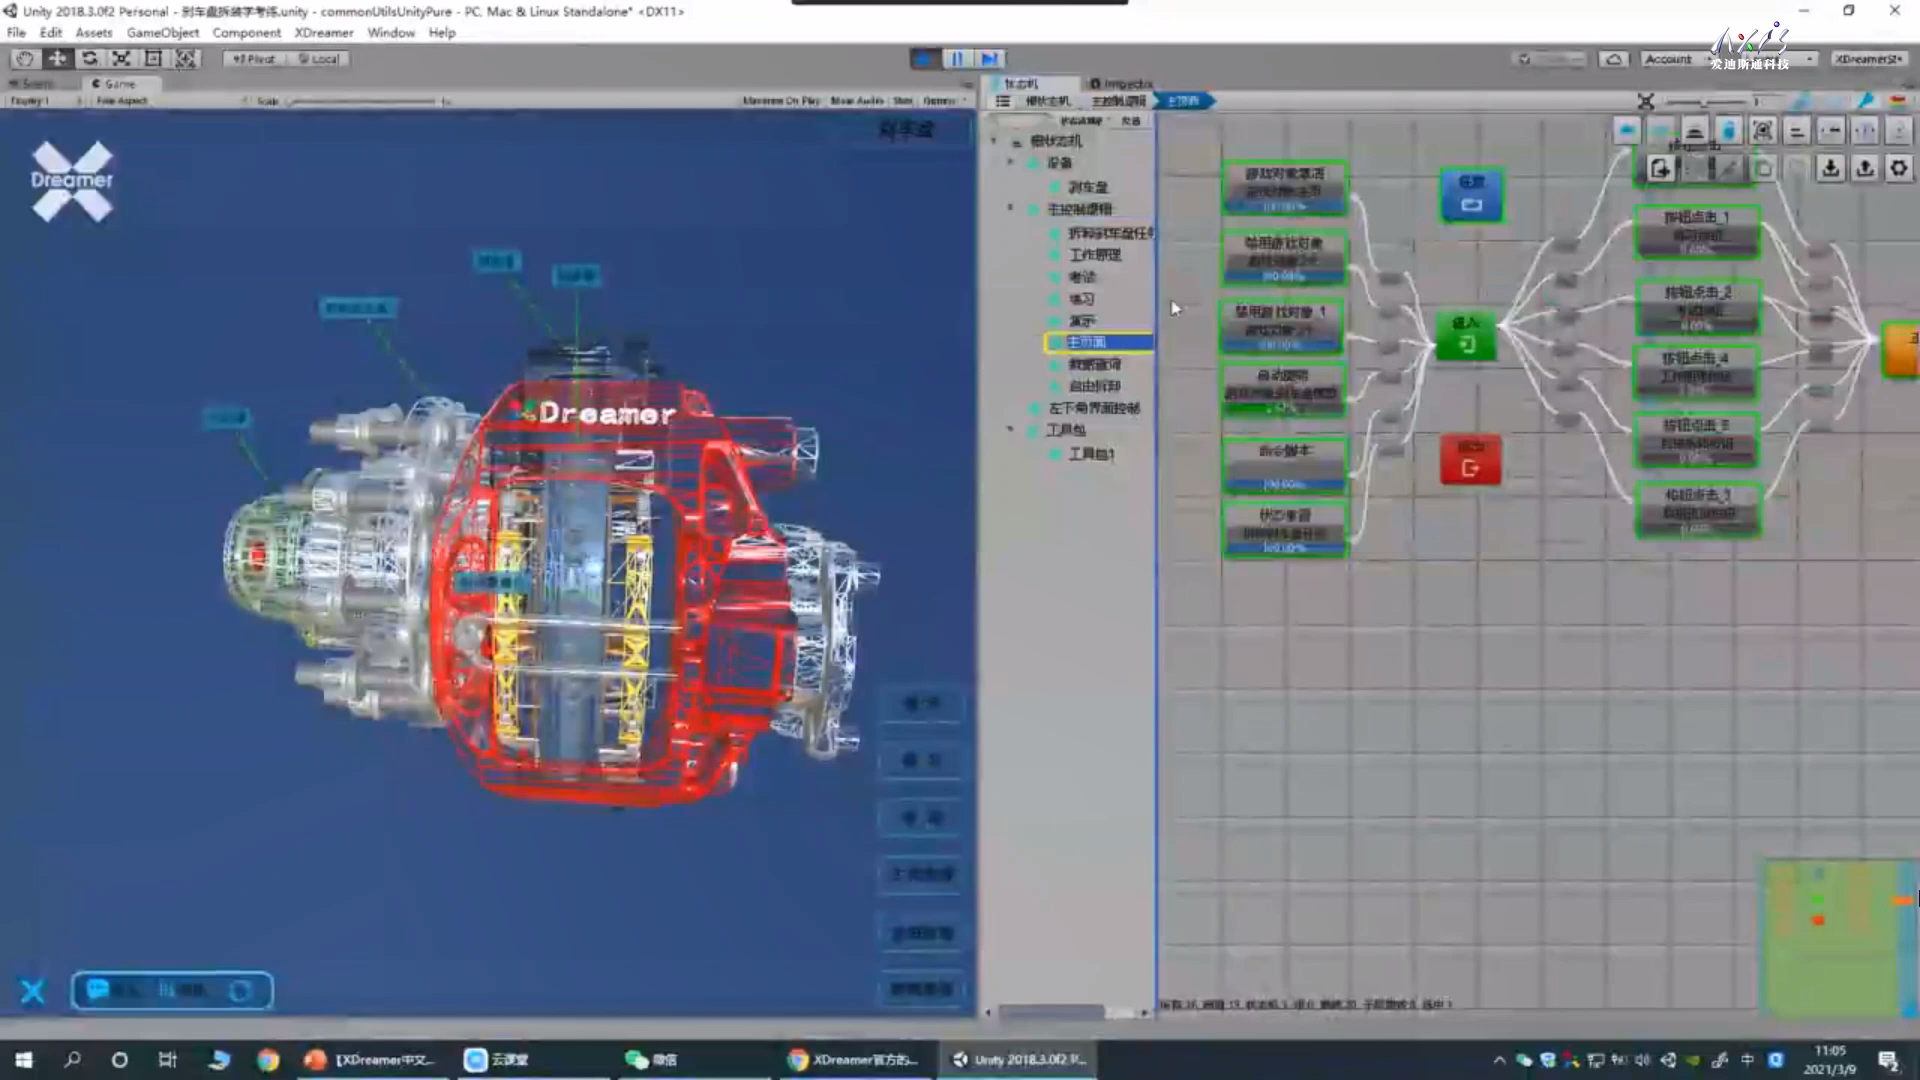Select 左下角界面控制 in the state tree

pos(1093,408)
